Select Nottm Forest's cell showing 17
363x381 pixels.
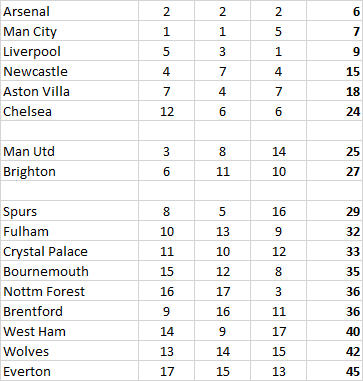pyautogui.click(x=222, y=291)
